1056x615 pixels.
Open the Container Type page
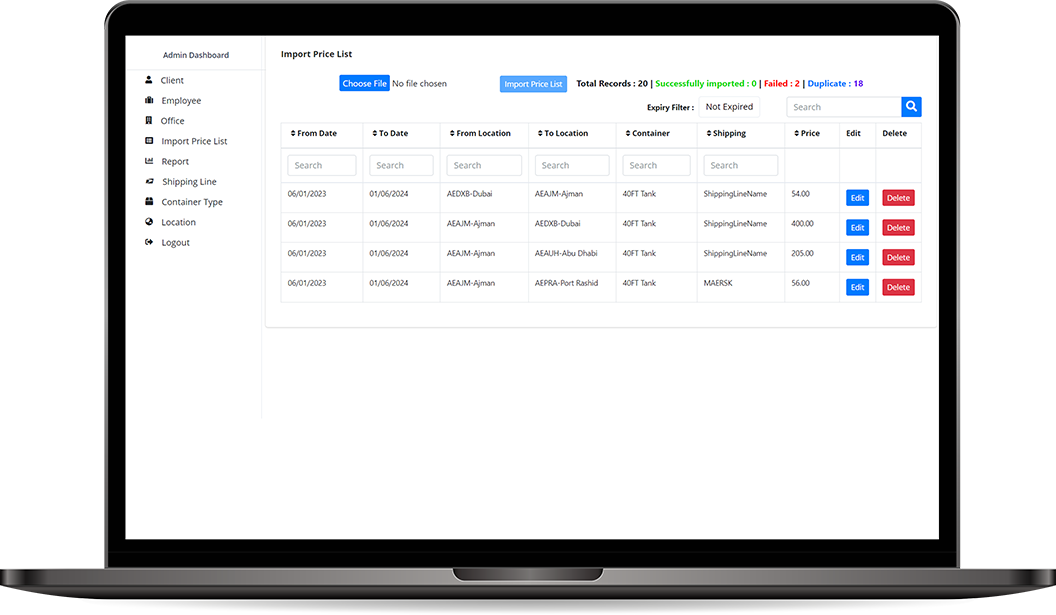[192, 201]
